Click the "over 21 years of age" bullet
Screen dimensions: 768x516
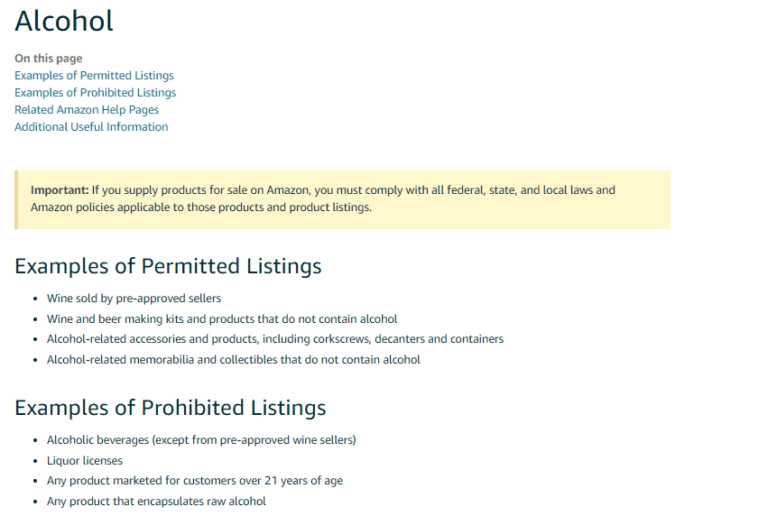pyautogui.click(x=195, y=480)
